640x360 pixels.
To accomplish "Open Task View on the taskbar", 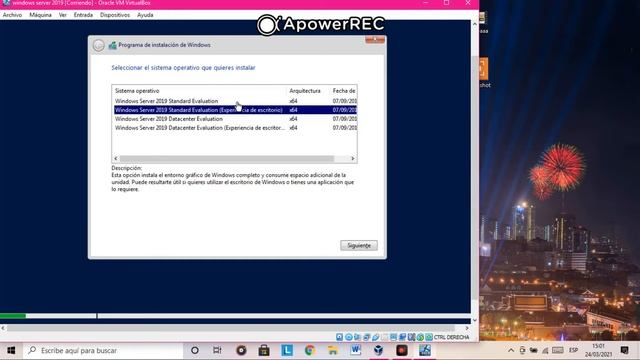I will tap(217, 350).
